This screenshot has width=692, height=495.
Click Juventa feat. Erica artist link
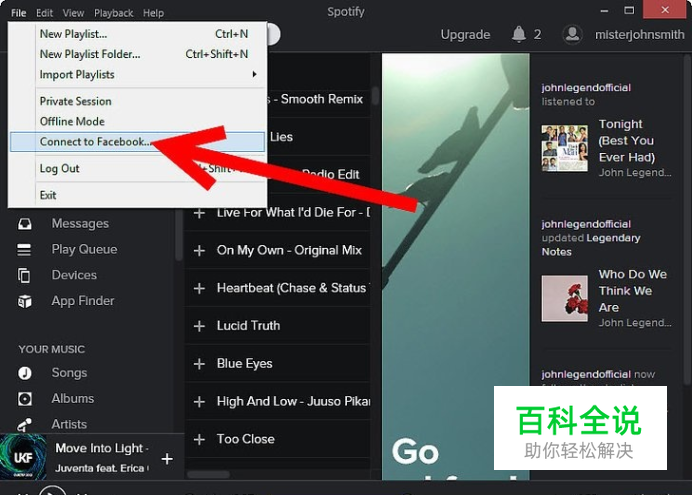pyautogui.click(x=102, y=468)
